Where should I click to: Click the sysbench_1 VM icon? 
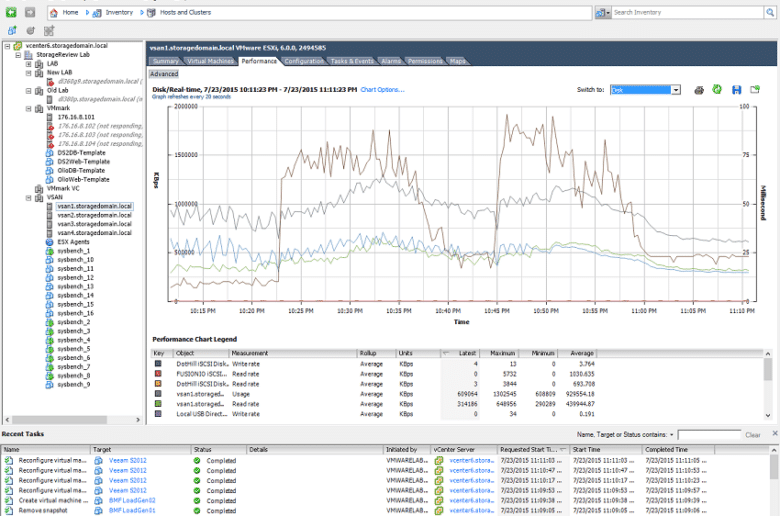pyautogui.click(x=49, y=251)
